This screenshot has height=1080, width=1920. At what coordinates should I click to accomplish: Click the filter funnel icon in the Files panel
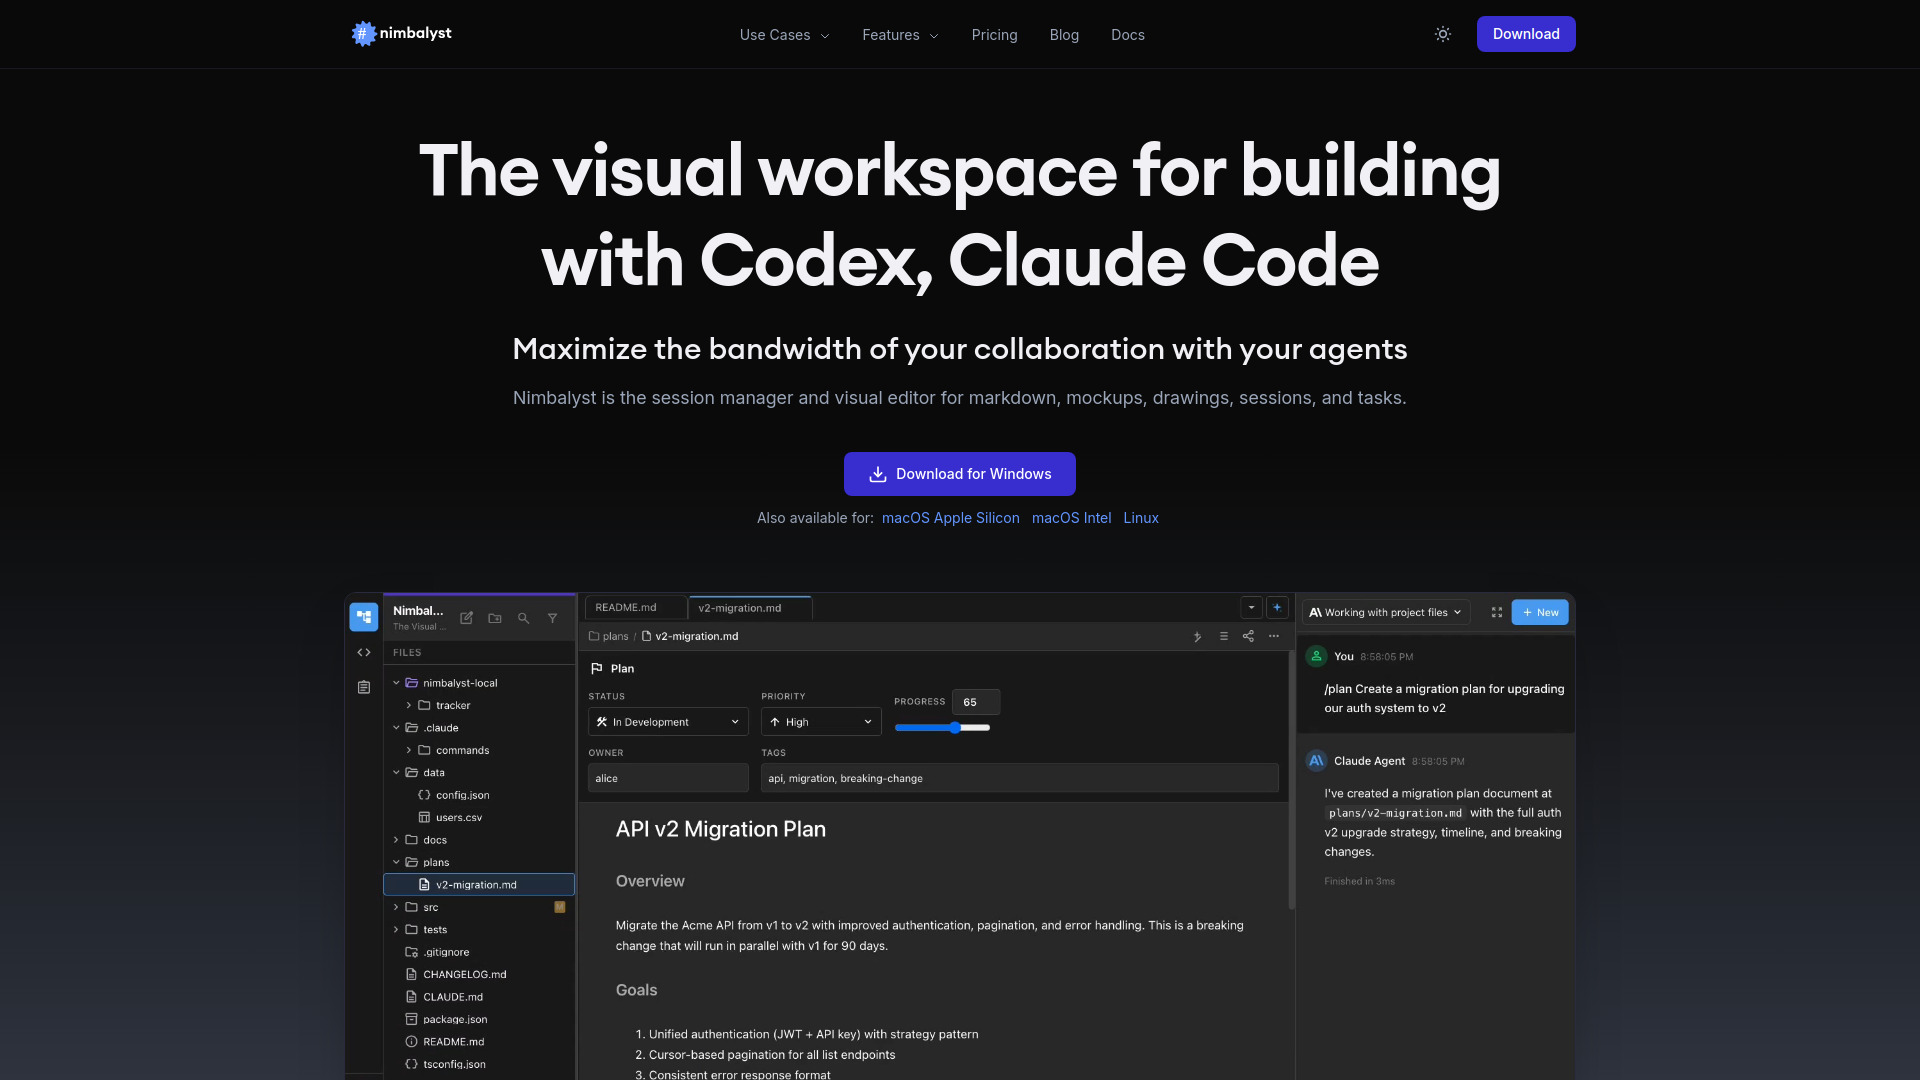552,618
